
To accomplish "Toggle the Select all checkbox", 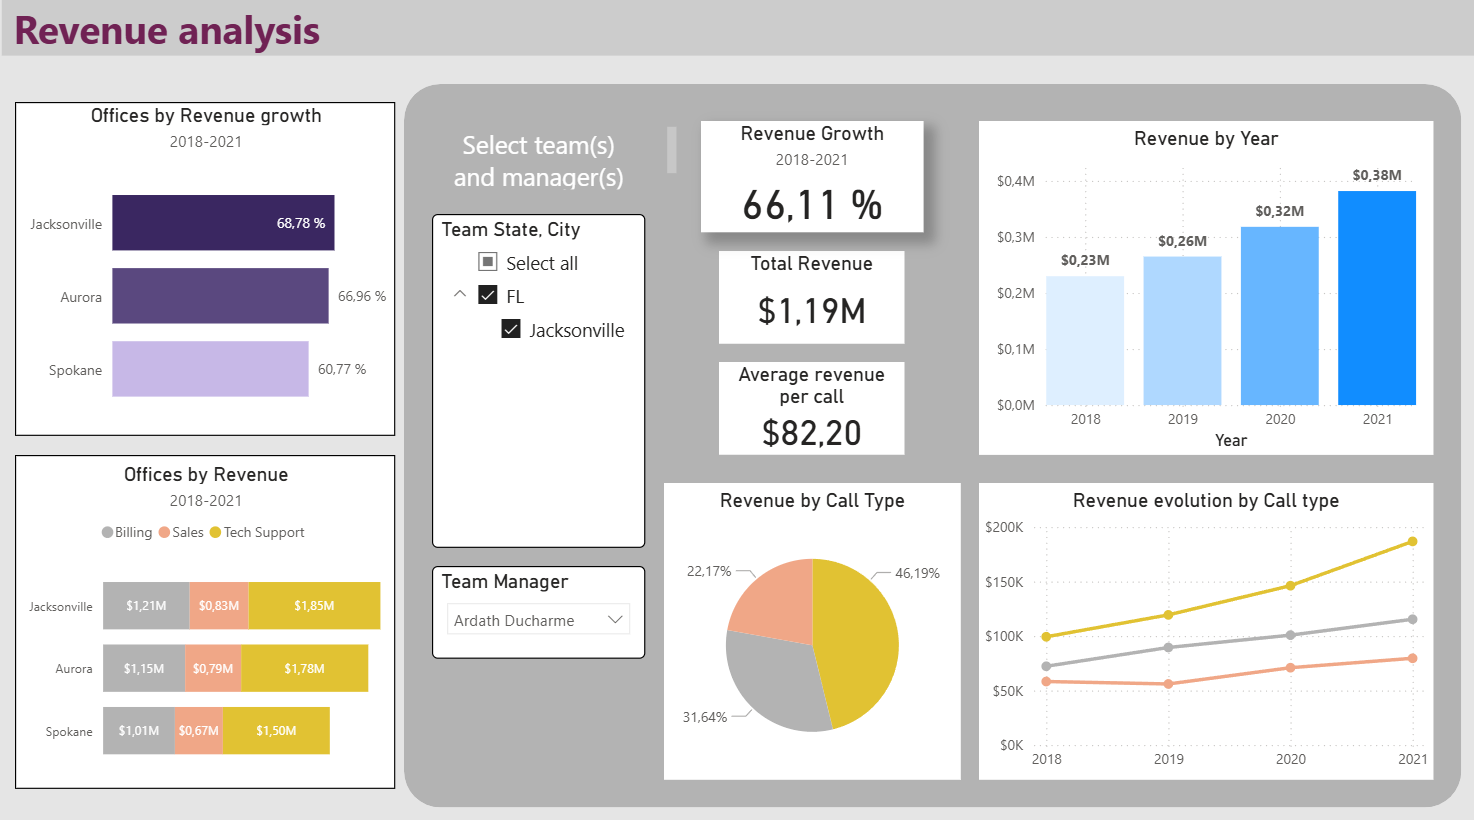I will pyautogui.click(x=488, y=263).
